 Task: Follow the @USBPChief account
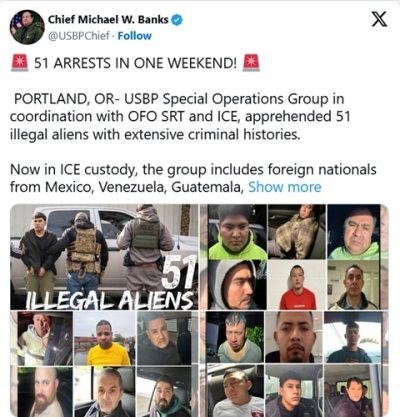click(x=134, y=36)
